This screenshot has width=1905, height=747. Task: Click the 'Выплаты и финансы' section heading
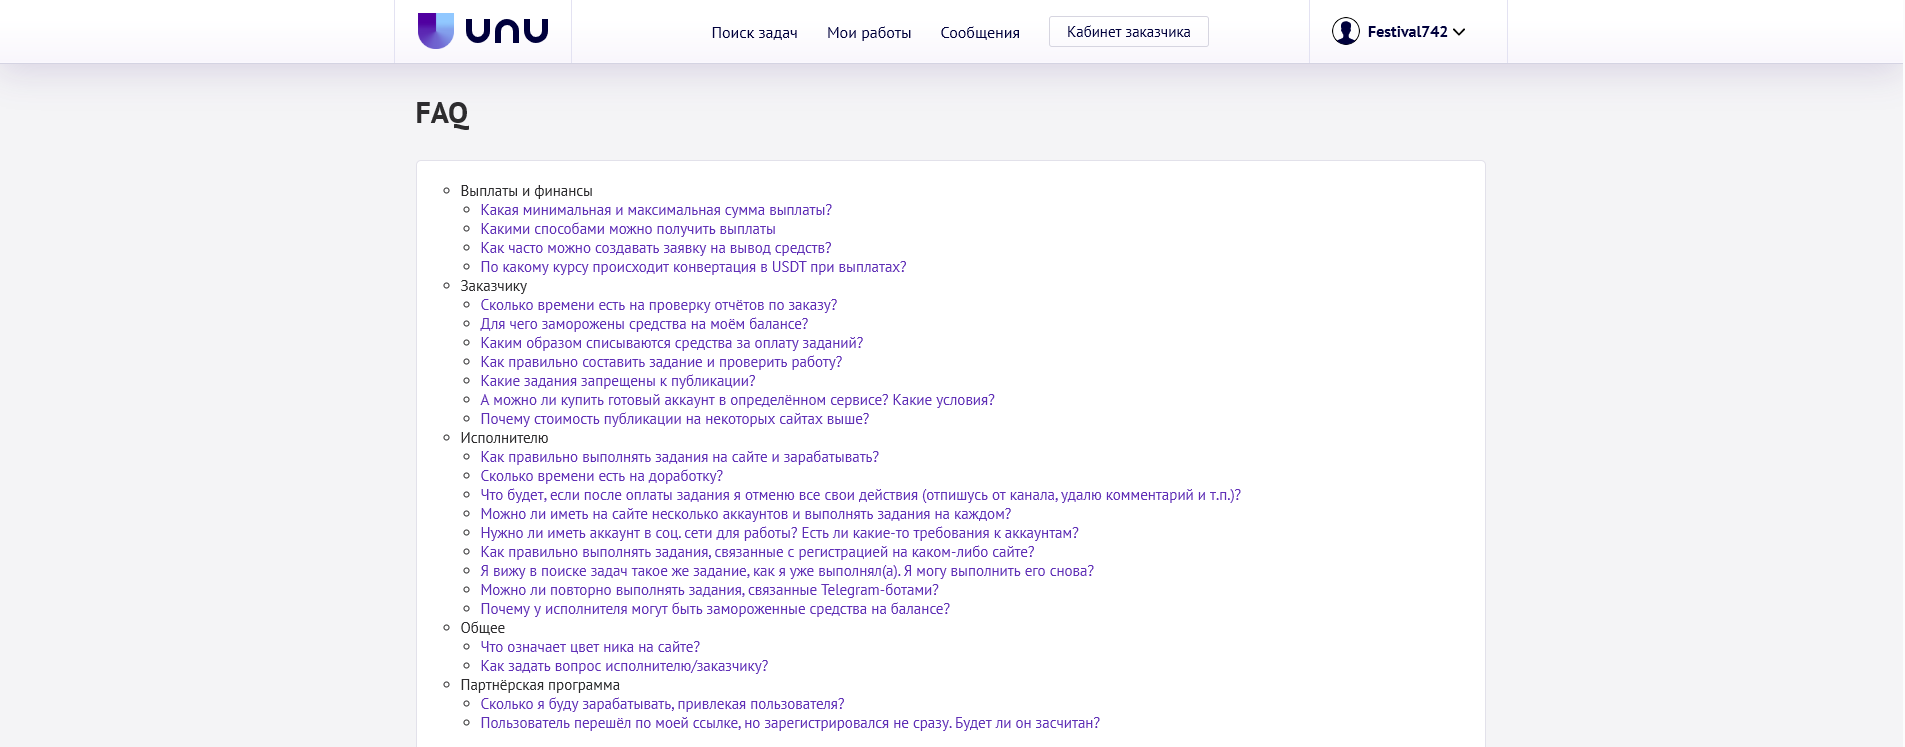click(x=526, y=191)
